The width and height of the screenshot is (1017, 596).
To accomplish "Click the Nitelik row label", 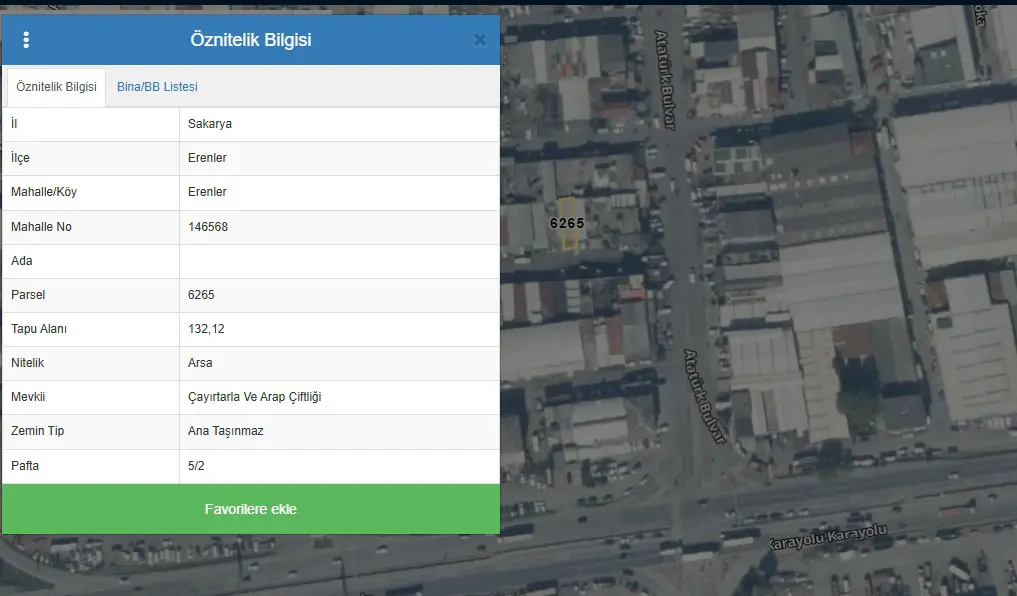I will click(27, 363).
